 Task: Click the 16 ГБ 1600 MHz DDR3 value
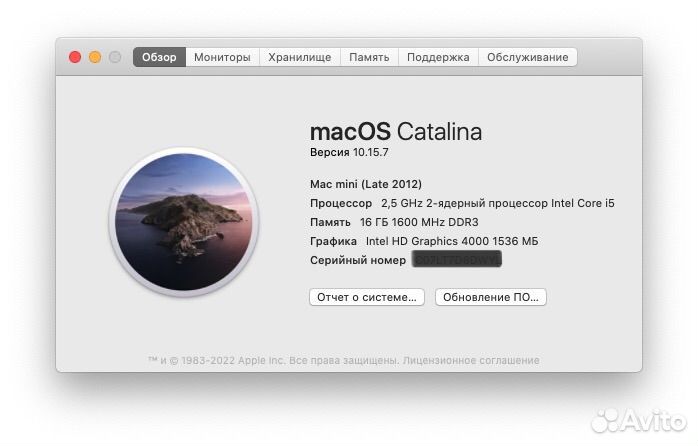point(419,222)
